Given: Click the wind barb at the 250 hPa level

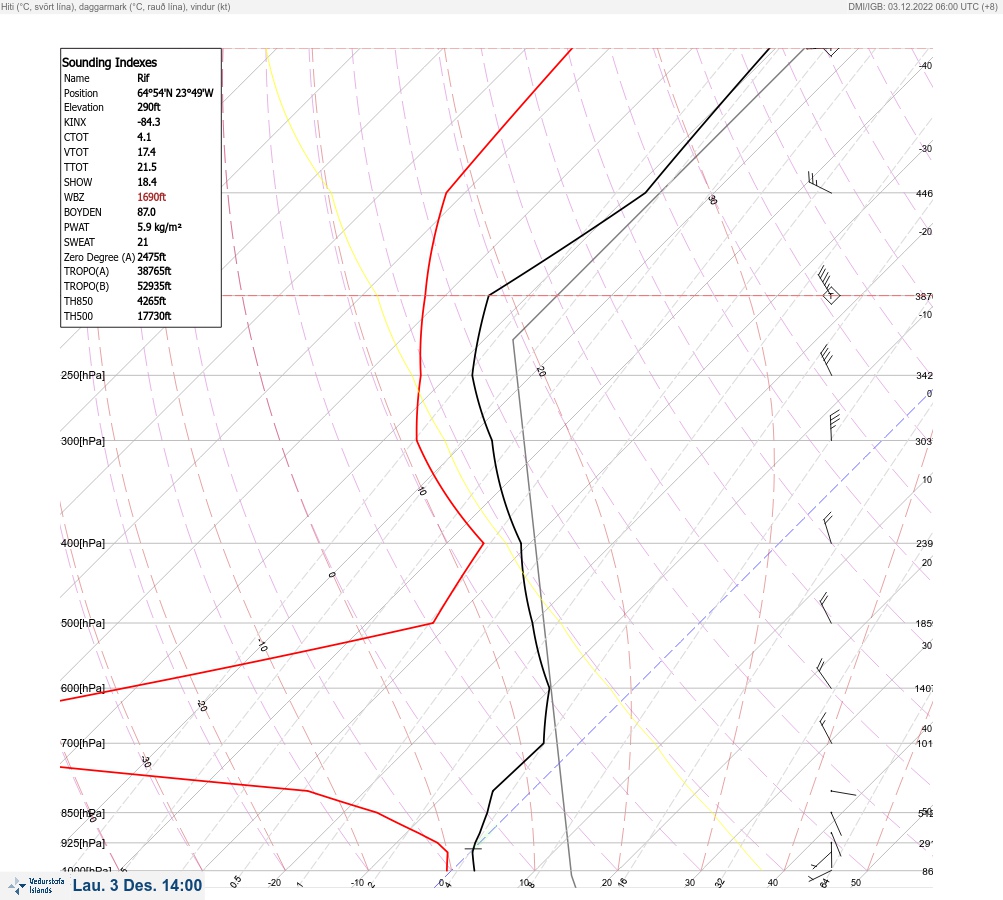Looking at the screenshot, I should pyautogui.click(x=826, y=360).
